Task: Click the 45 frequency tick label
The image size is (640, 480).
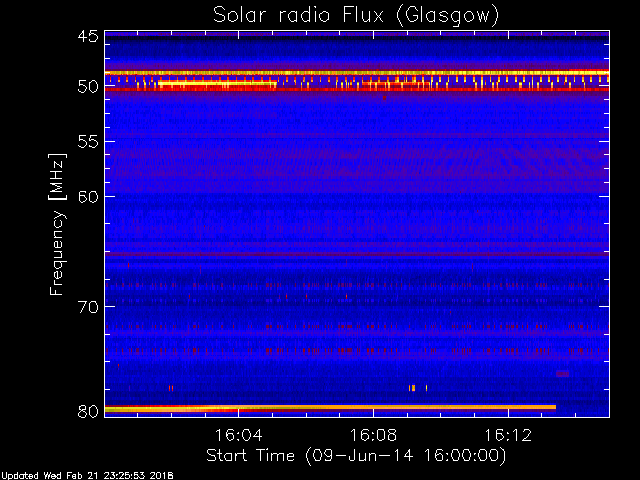Action: coord(88,36)
